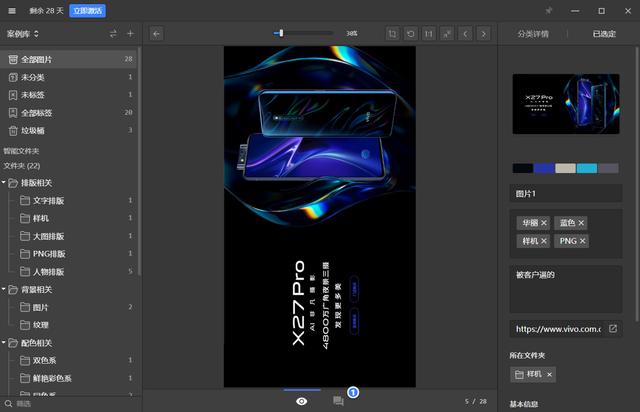Collapse the 配色相关 folder group
This screenshot has width=640, height=412.
(x=4, y=343)
